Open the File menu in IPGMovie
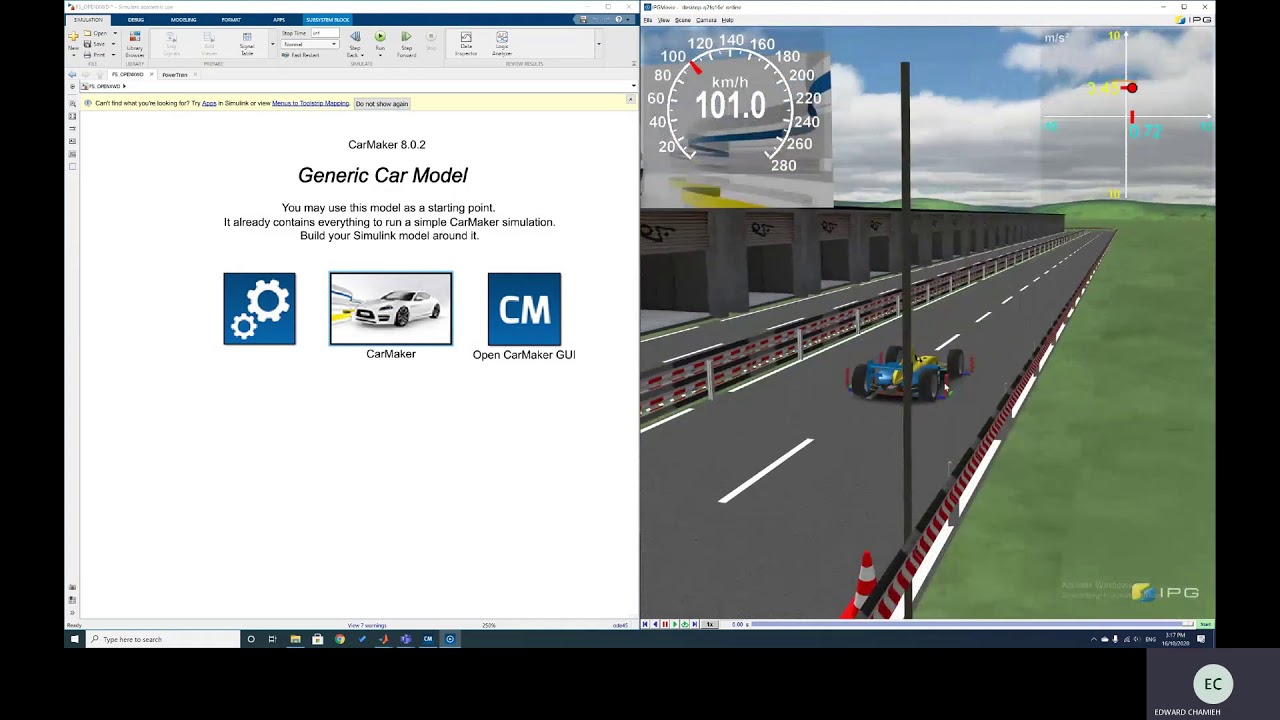Image resolution: width=1280 pixels, height=720 pixels. (648, 20)
